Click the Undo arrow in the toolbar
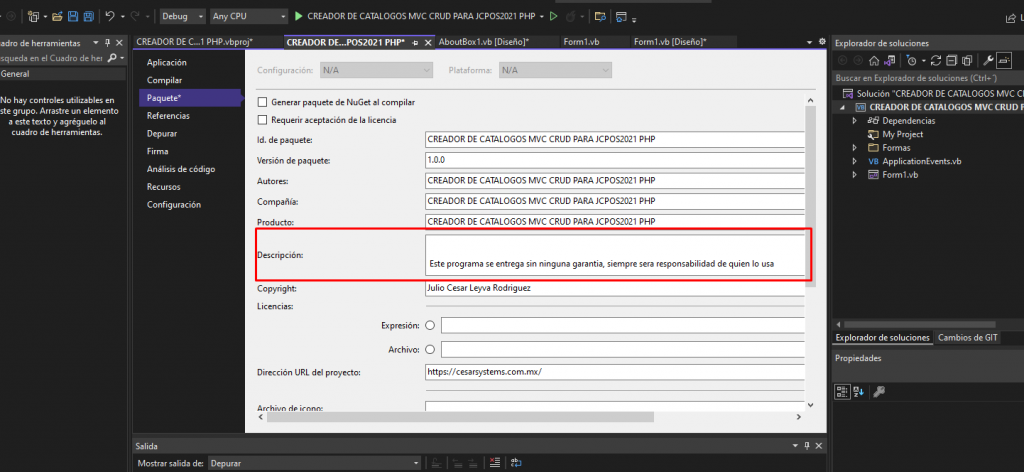This screenshot has width=1024, height=472. (x=110, y=17)
